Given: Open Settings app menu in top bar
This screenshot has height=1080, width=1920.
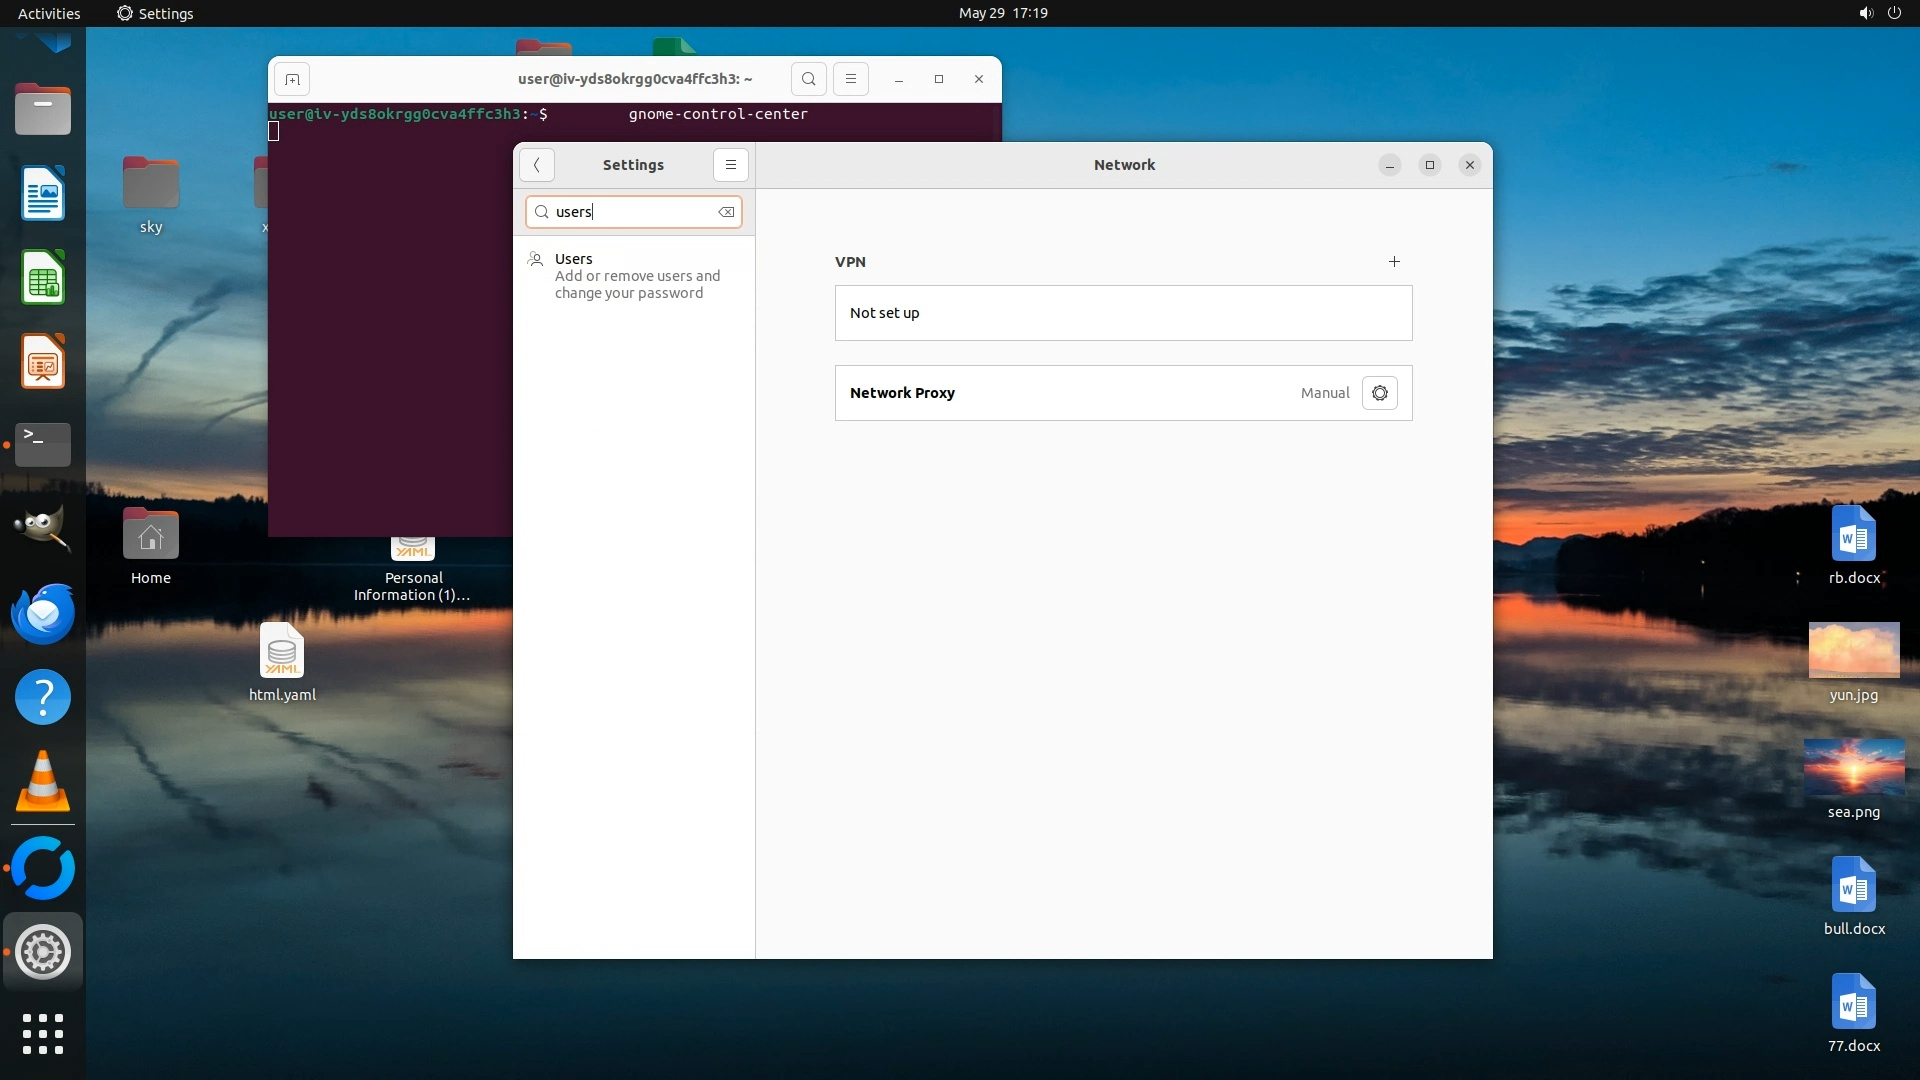Looking at the screenshot, I should coord(155,13).
